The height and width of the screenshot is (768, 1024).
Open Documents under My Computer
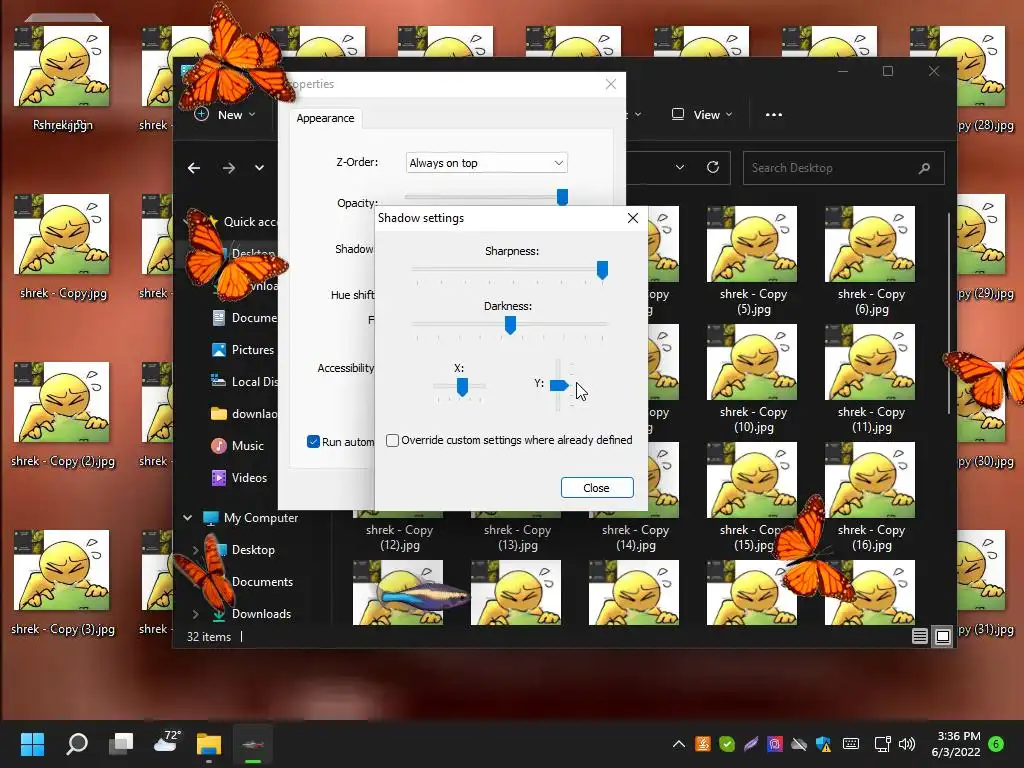pos(262,582)
